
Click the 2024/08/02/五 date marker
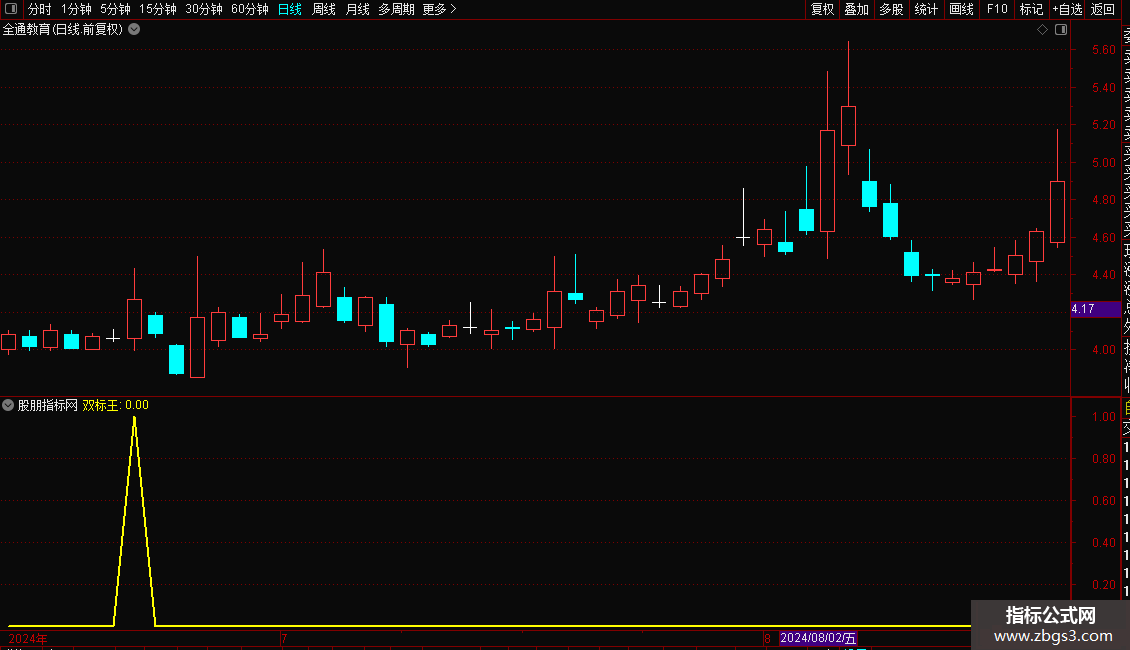pyautogui.click(x=818, y=638)
